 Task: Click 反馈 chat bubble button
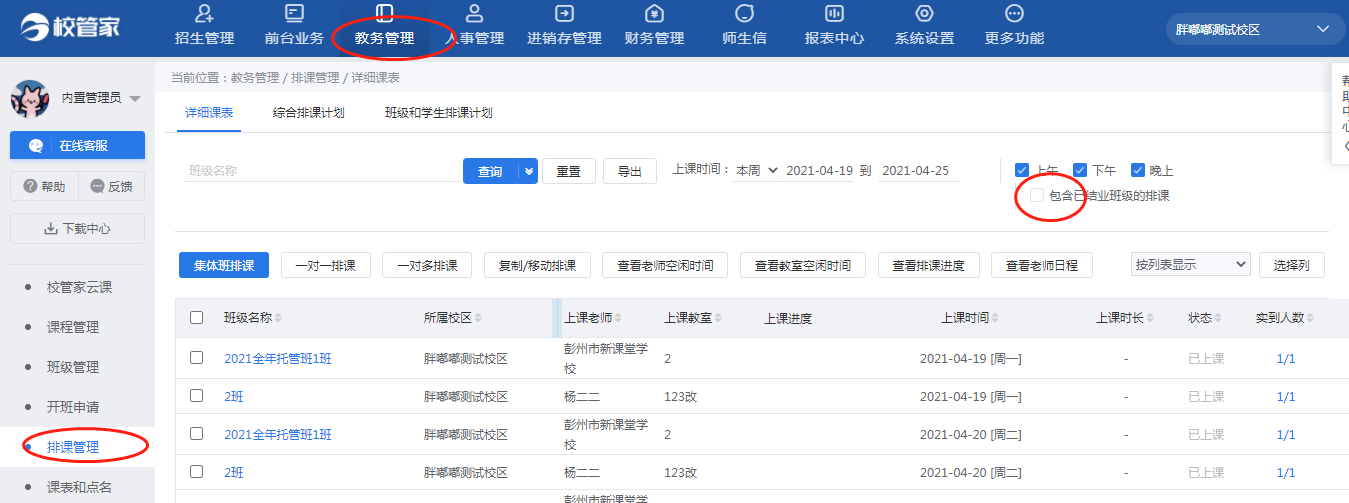click(111, 186)
